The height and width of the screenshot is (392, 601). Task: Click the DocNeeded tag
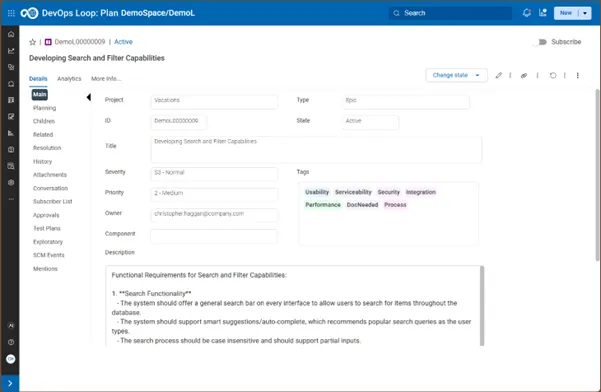pos(362,205)
